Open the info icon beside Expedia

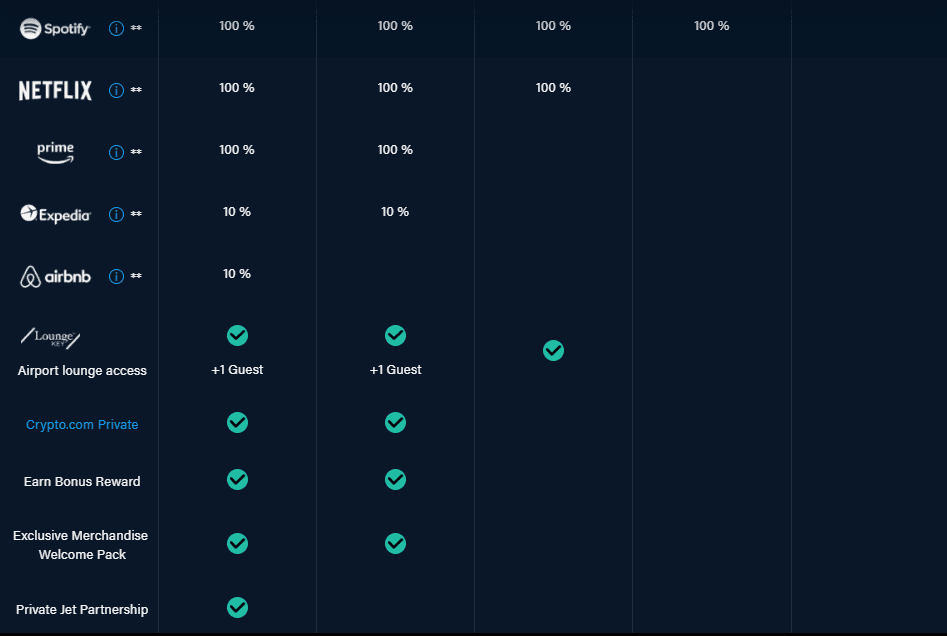tap(116, 214)
